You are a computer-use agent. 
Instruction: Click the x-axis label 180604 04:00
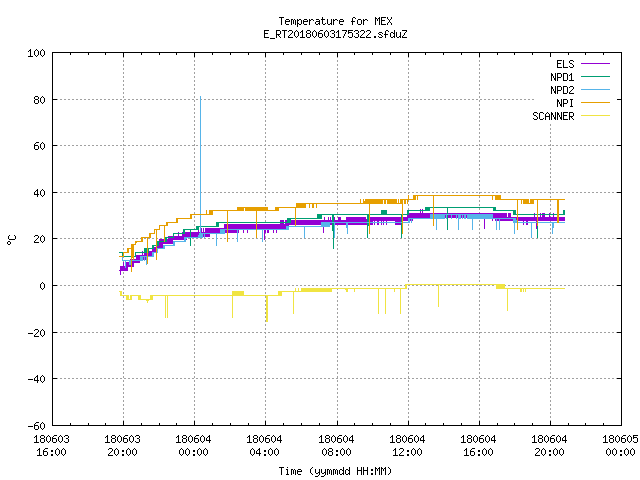[x=264, y=446]
